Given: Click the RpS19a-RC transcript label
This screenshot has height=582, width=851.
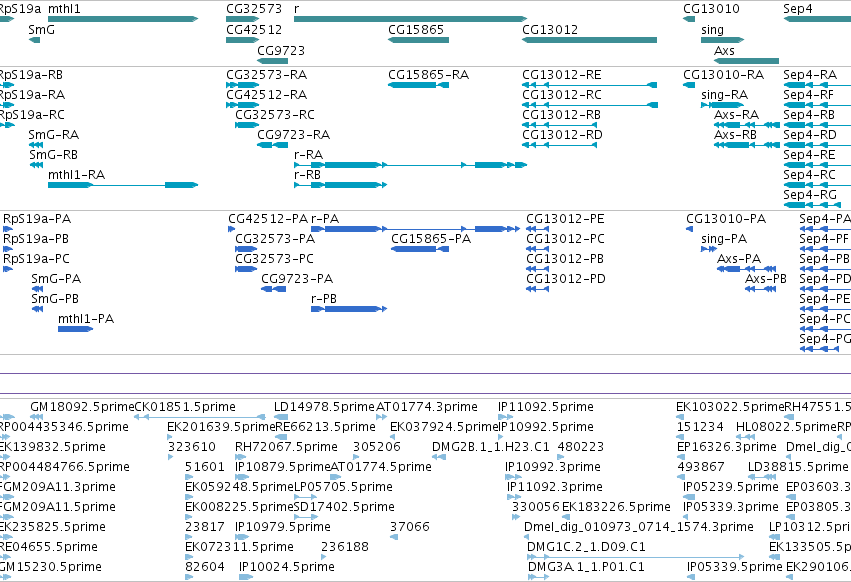Looking at the screenshot, I should point(32,115).
